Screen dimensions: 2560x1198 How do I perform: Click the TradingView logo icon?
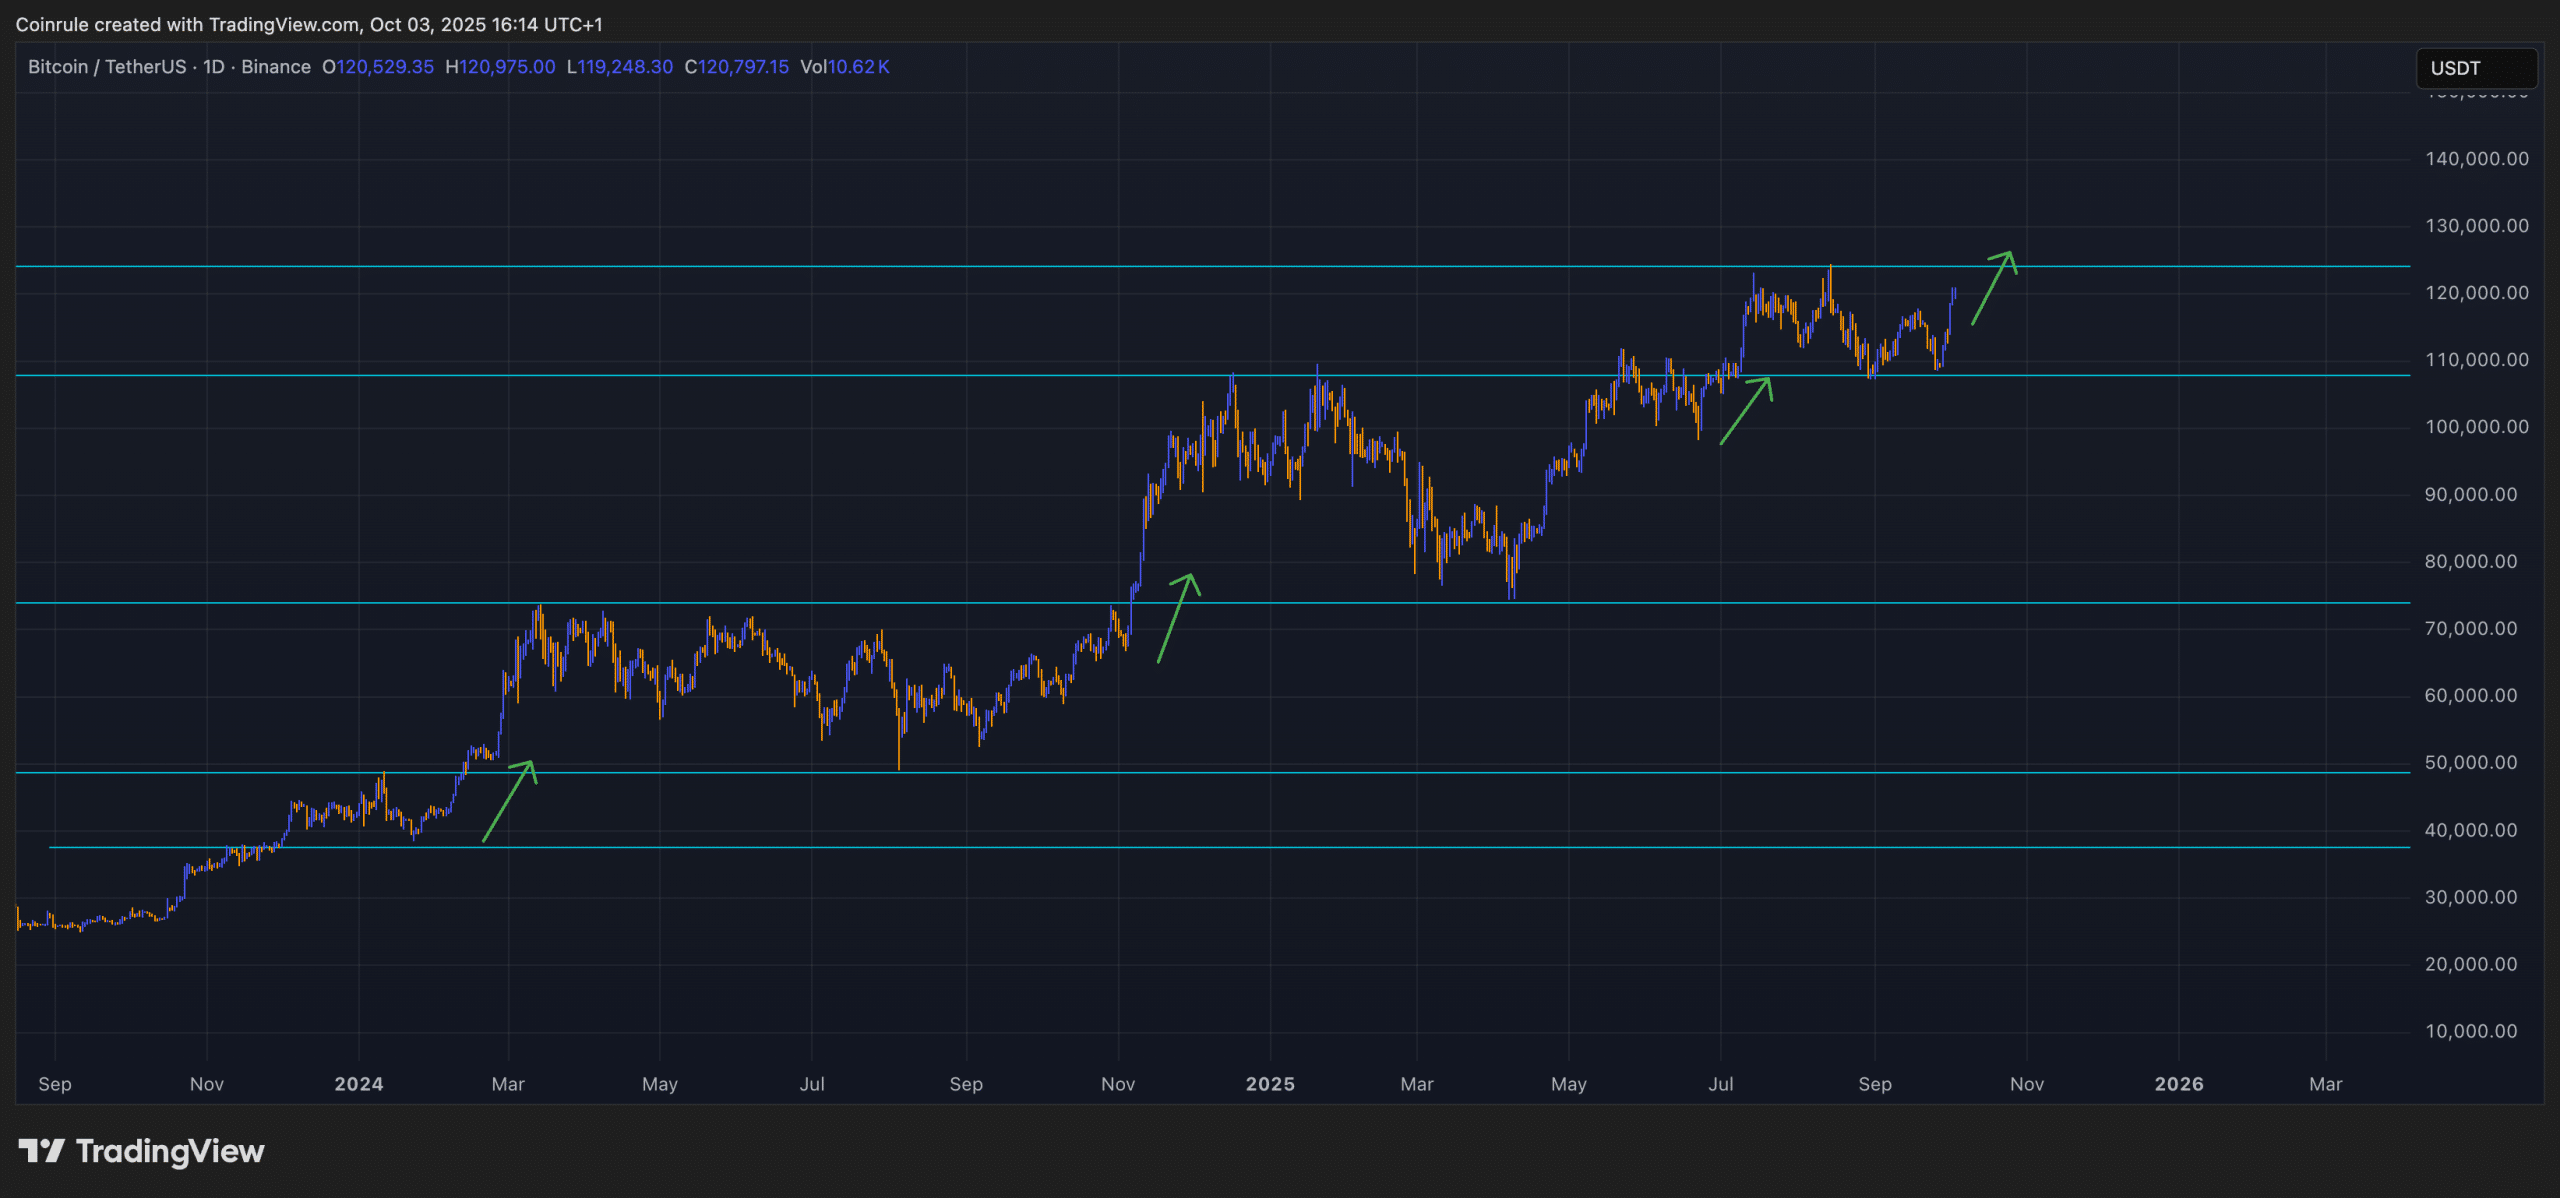pyautogui.click(x=41, y=1151)
